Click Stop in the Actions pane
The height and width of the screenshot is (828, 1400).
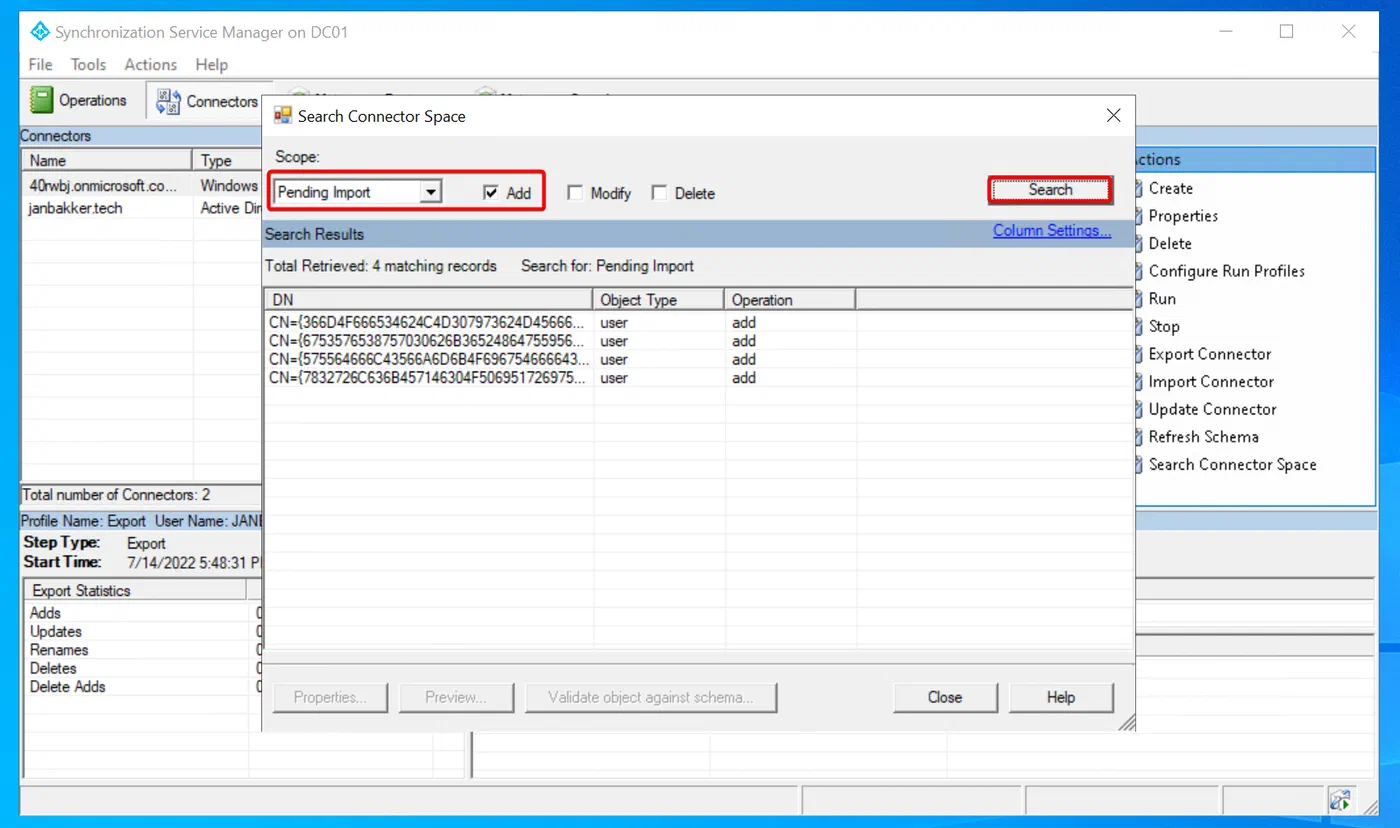[x=1164, y=326]
